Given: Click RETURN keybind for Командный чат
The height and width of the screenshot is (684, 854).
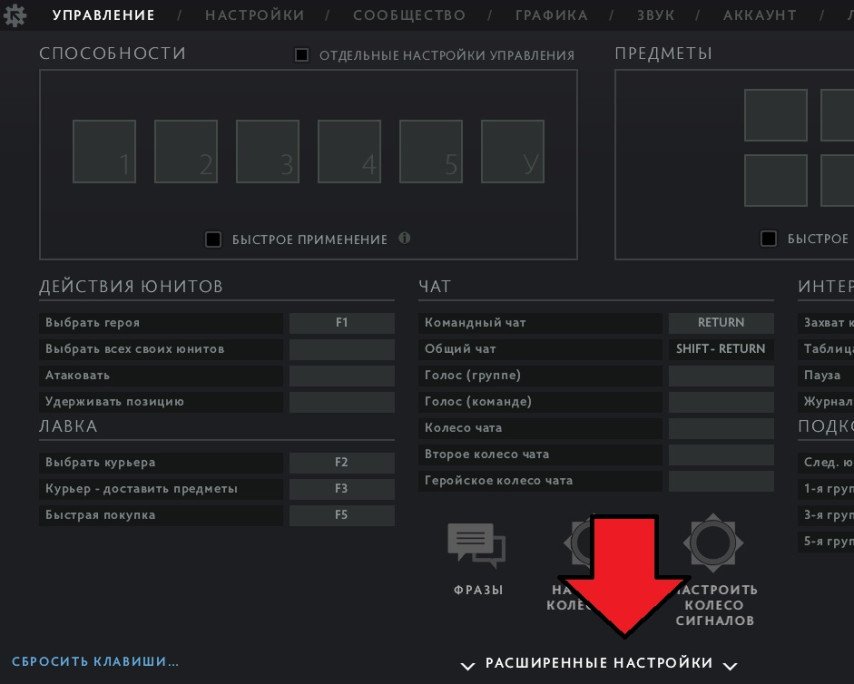Looking at the screenshot, I should [x=721, y=322].
